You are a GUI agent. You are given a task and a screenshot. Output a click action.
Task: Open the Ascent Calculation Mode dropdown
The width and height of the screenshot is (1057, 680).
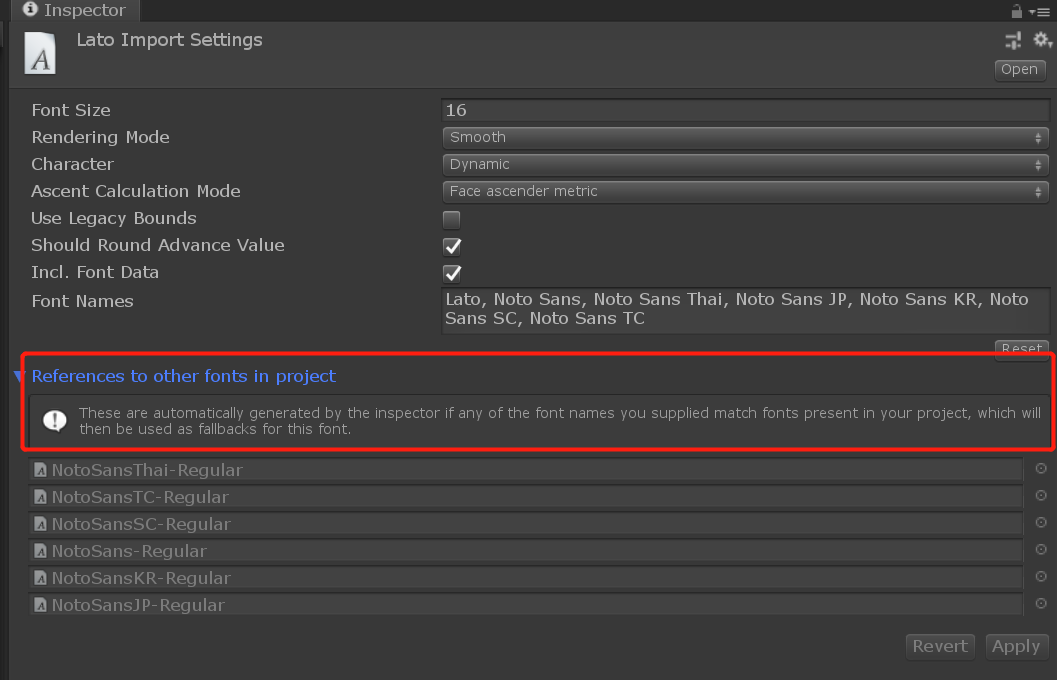745,191
